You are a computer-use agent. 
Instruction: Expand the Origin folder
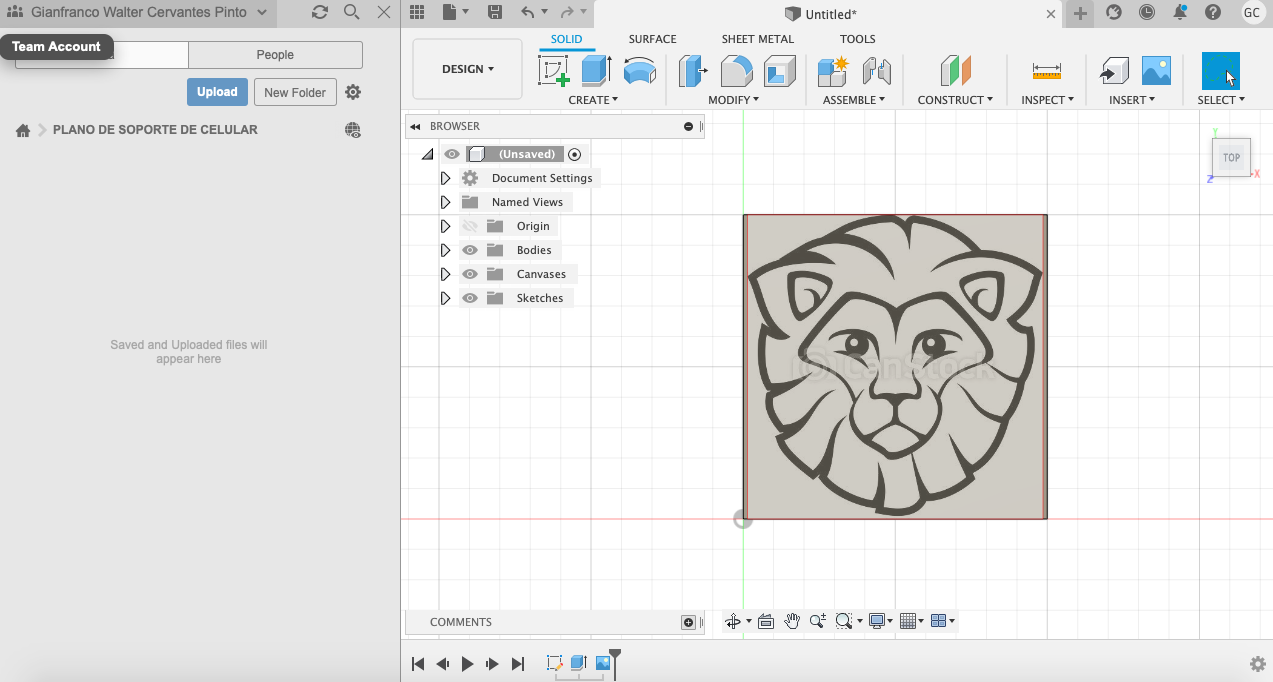point(446,226)
